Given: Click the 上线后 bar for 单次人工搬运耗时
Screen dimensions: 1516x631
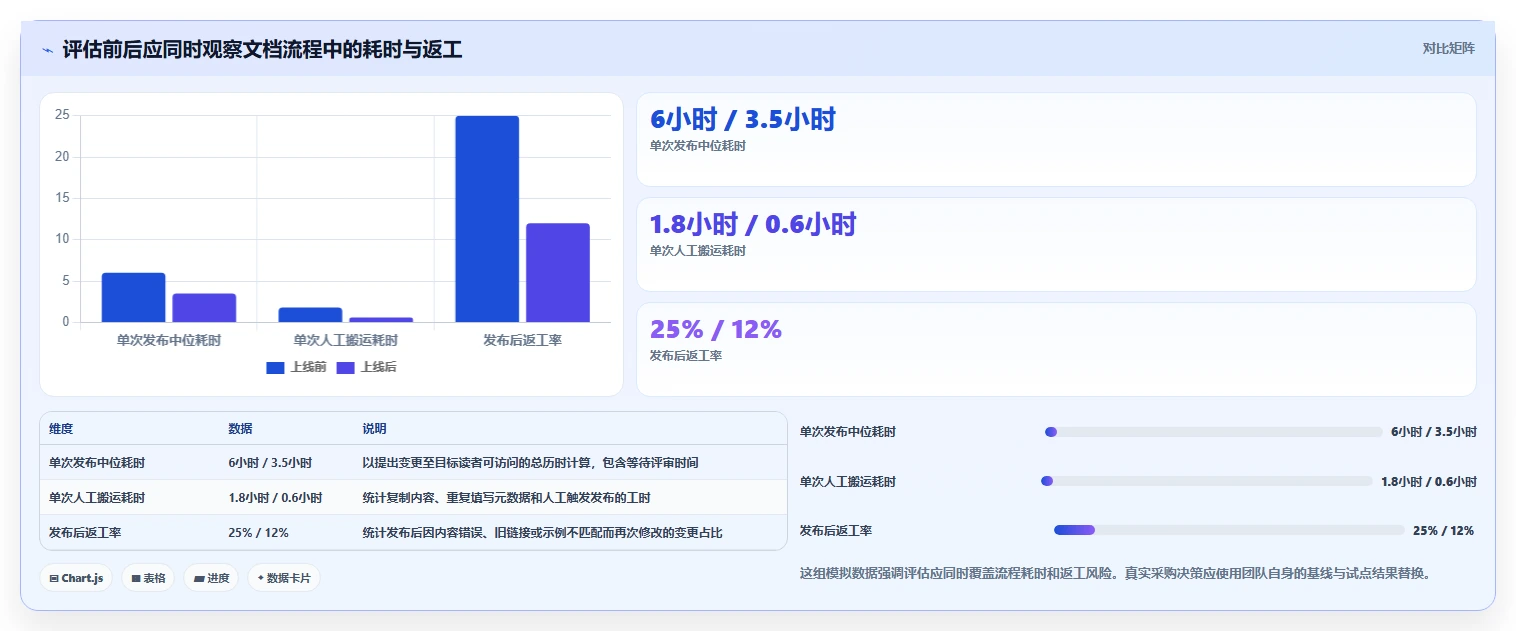Looking at the screenshot, I should click(x=381, y=320).
